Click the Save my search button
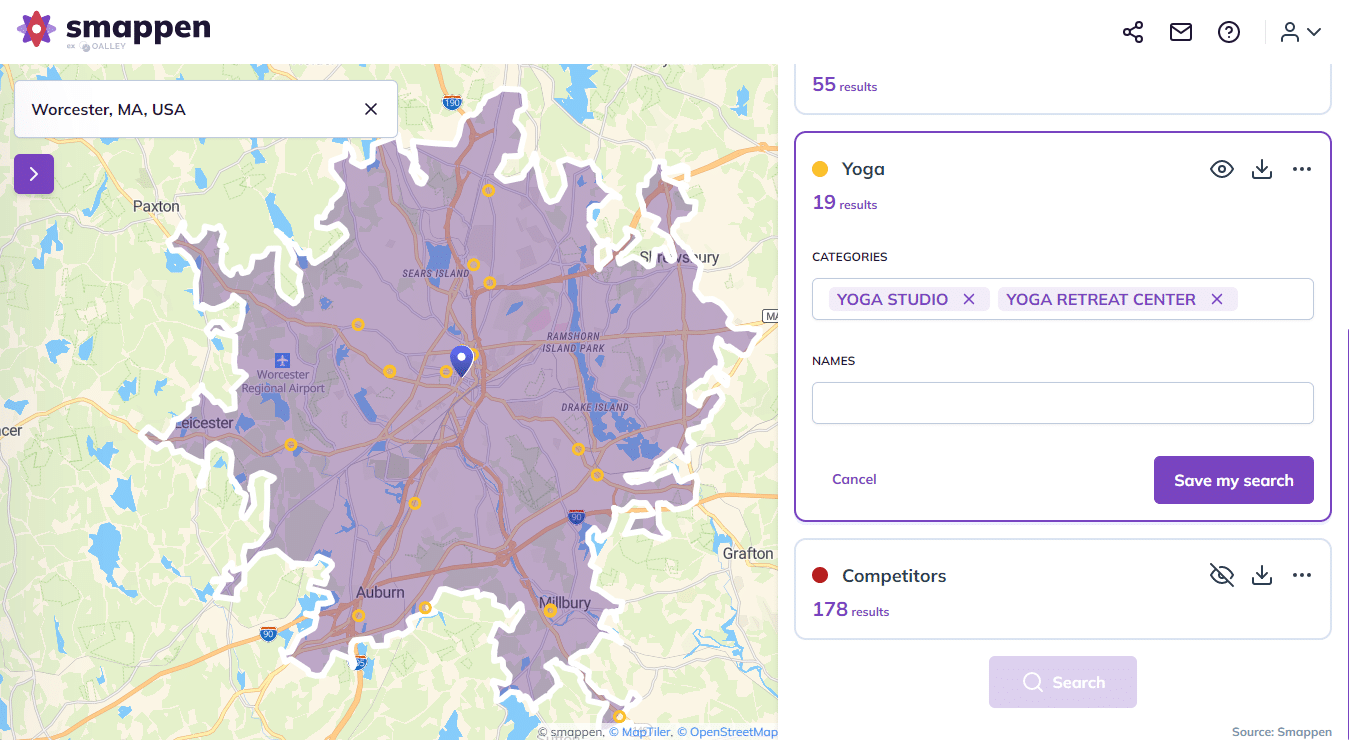Viewport: 1349px width, 740px height. click(x=1233, y=480)
